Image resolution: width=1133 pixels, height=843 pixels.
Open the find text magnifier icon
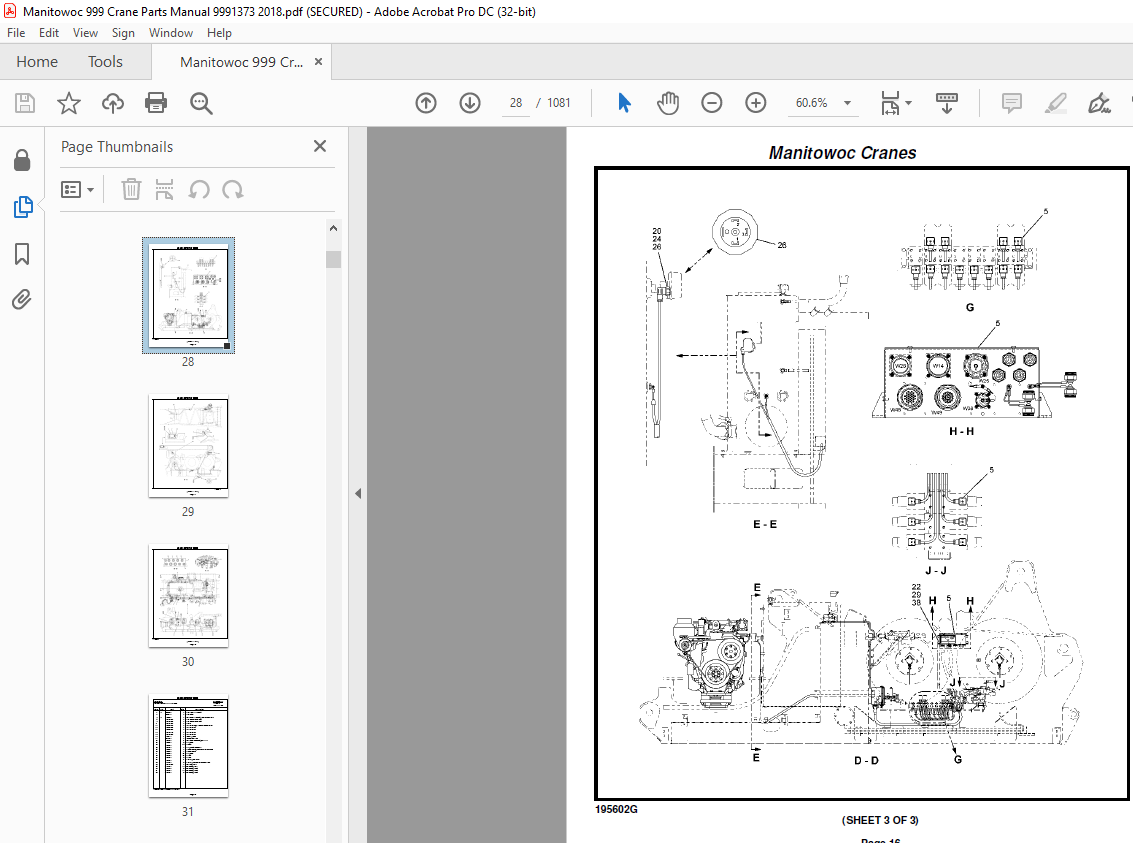(201, 103)
